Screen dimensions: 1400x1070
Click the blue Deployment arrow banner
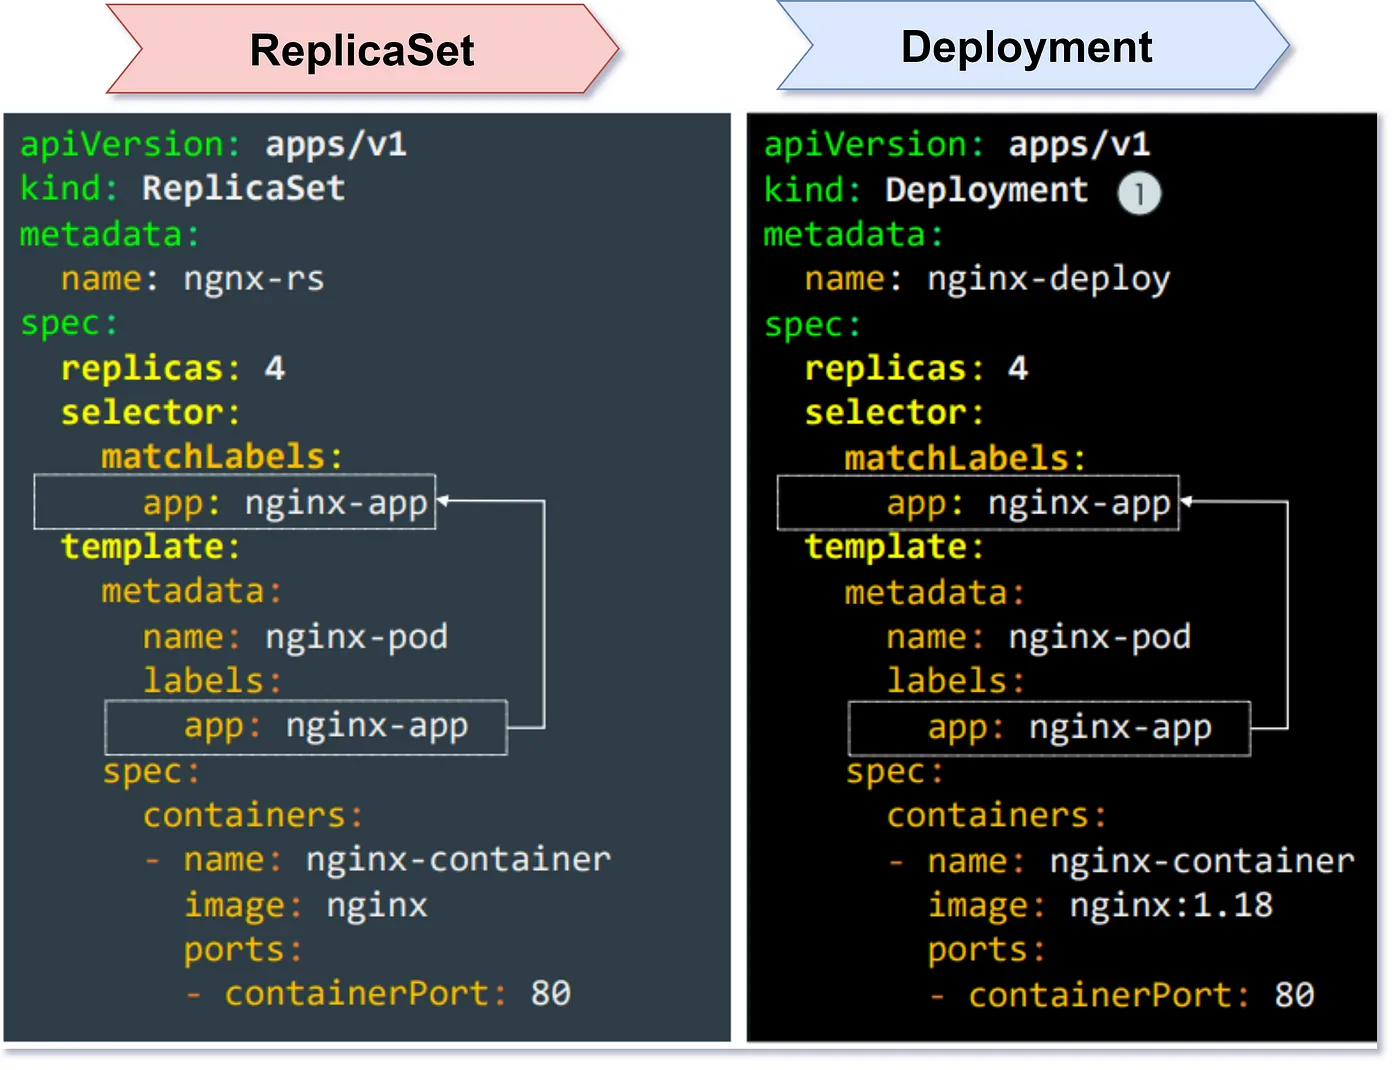[1028, 47]
